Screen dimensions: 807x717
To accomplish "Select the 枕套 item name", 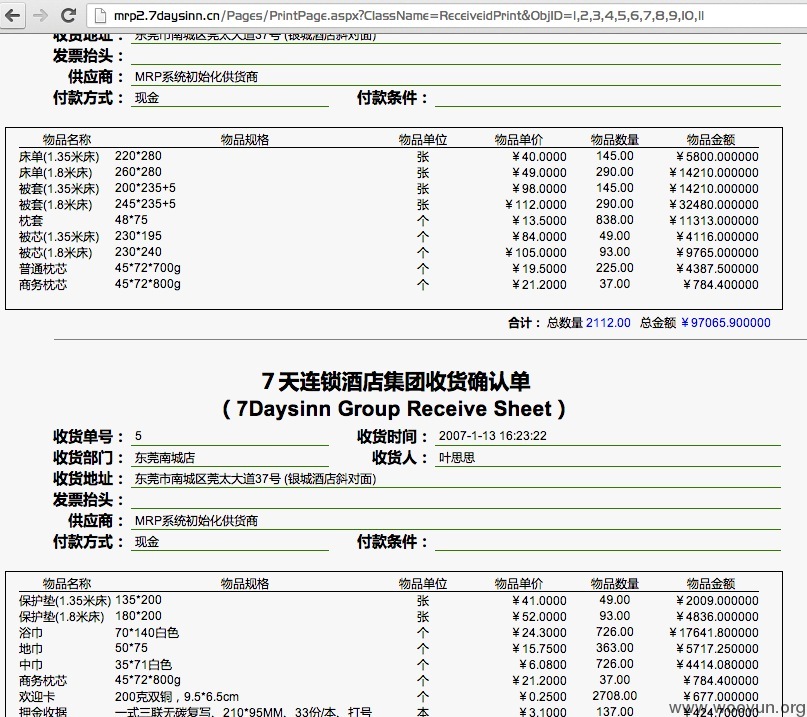I will (x=31, y=220).
